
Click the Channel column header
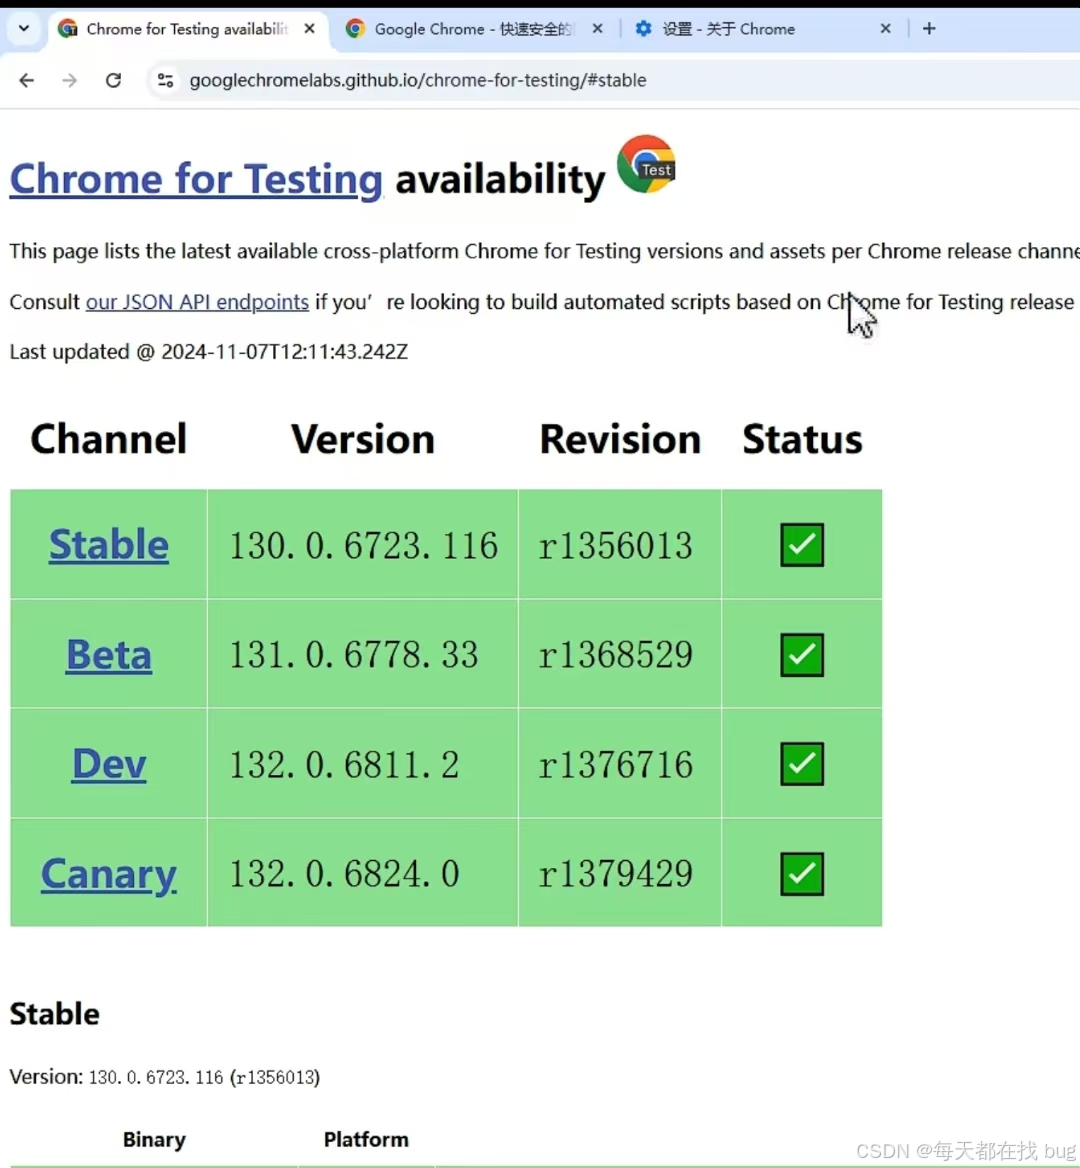click(x=109, y=439)
